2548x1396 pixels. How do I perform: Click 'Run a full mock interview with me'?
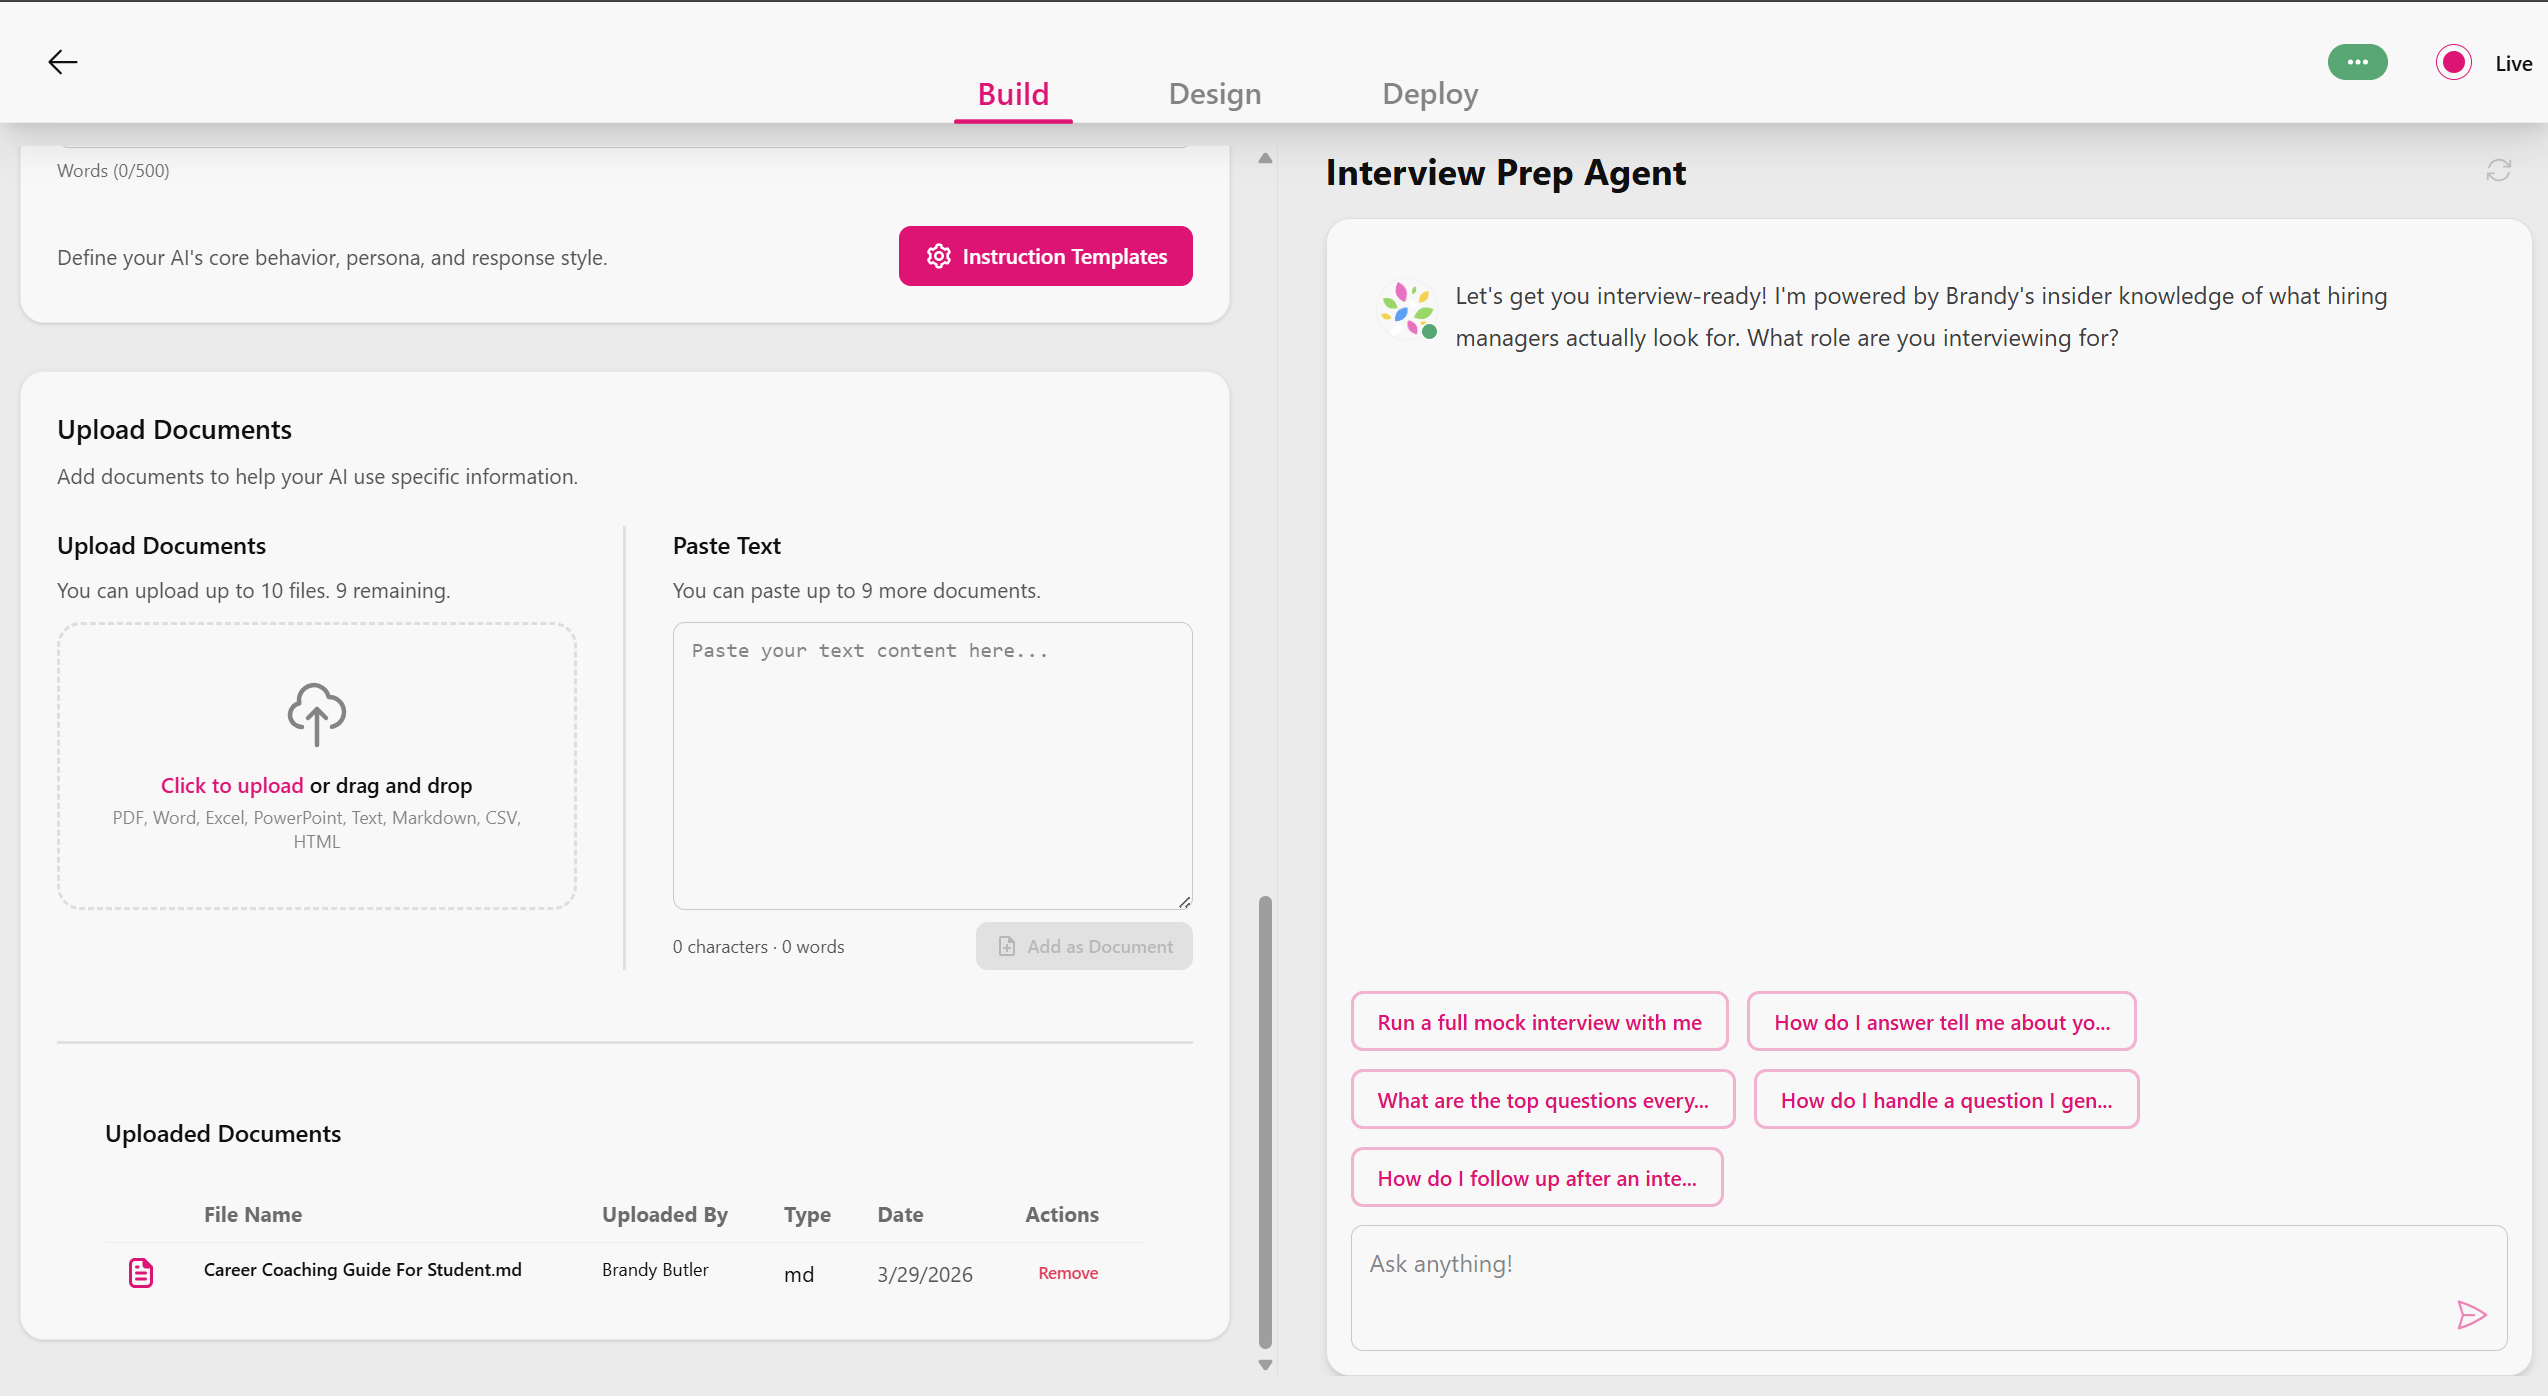pos(1538,1021)
